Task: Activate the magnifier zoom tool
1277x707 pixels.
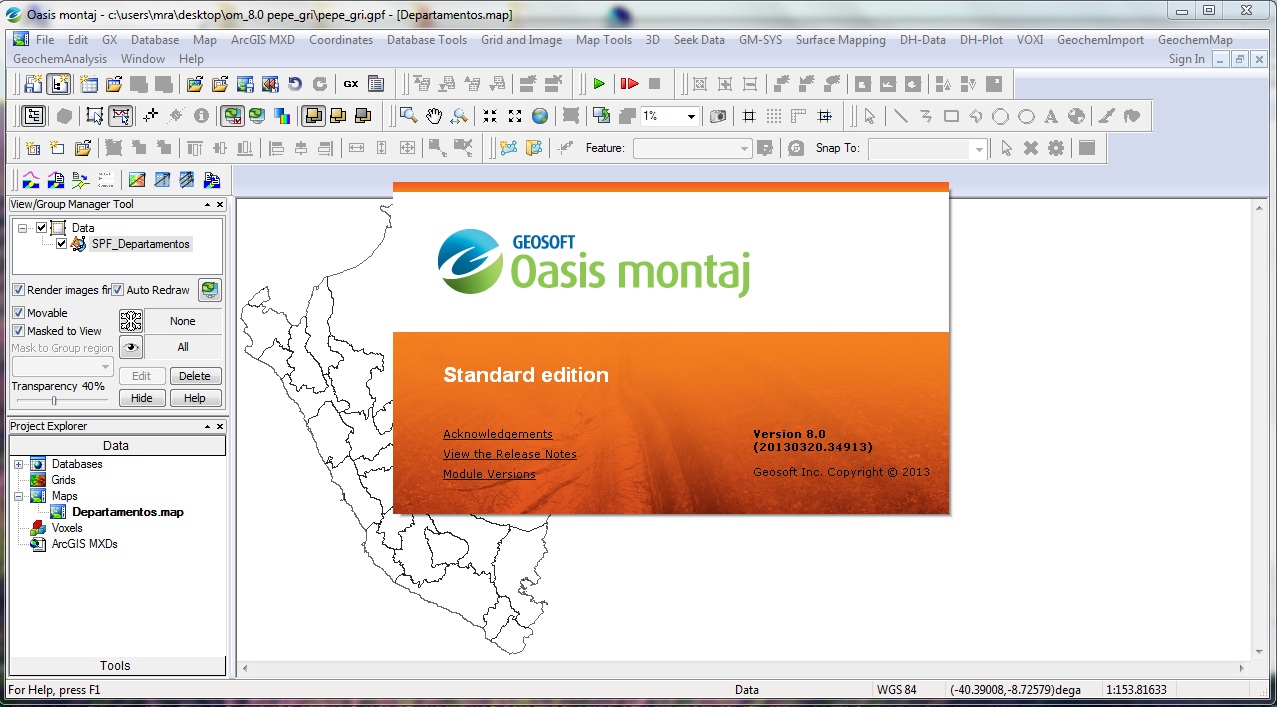Action: (x=408, y=116)
